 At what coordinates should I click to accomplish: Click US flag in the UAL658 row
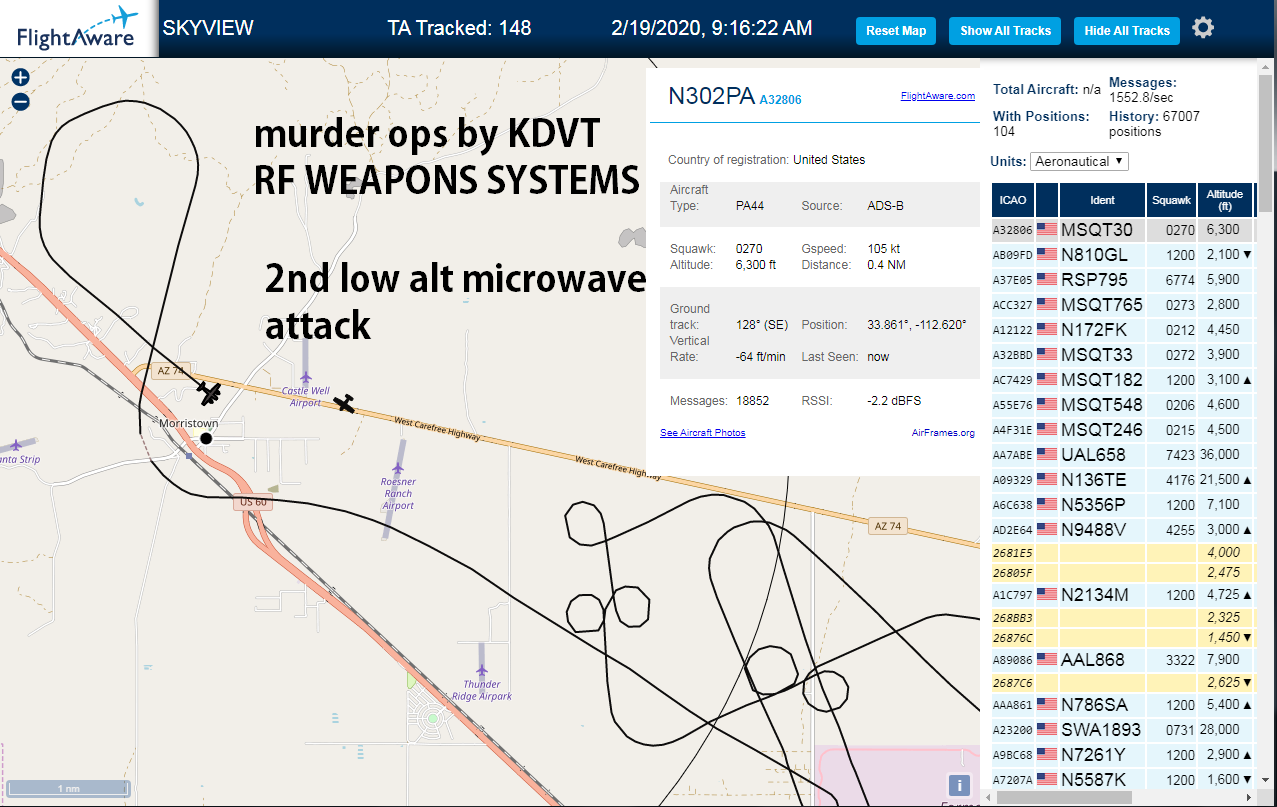[x=1047, y=455]
